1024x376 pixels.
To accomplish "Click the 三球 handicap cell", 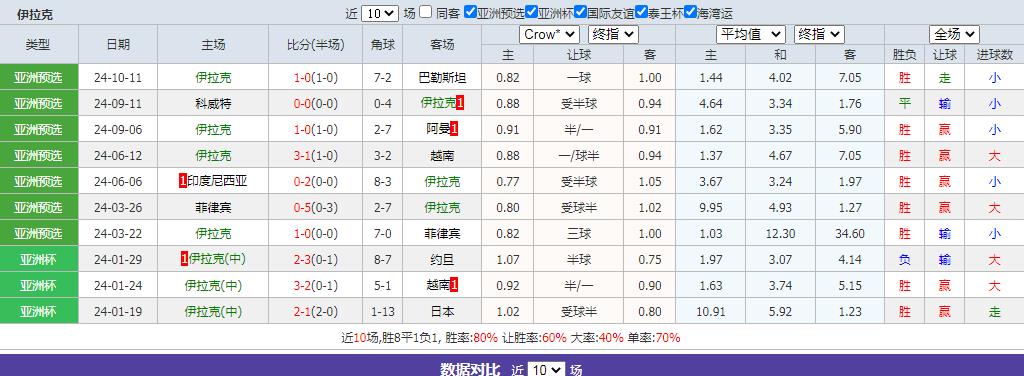I will [579, 234].
